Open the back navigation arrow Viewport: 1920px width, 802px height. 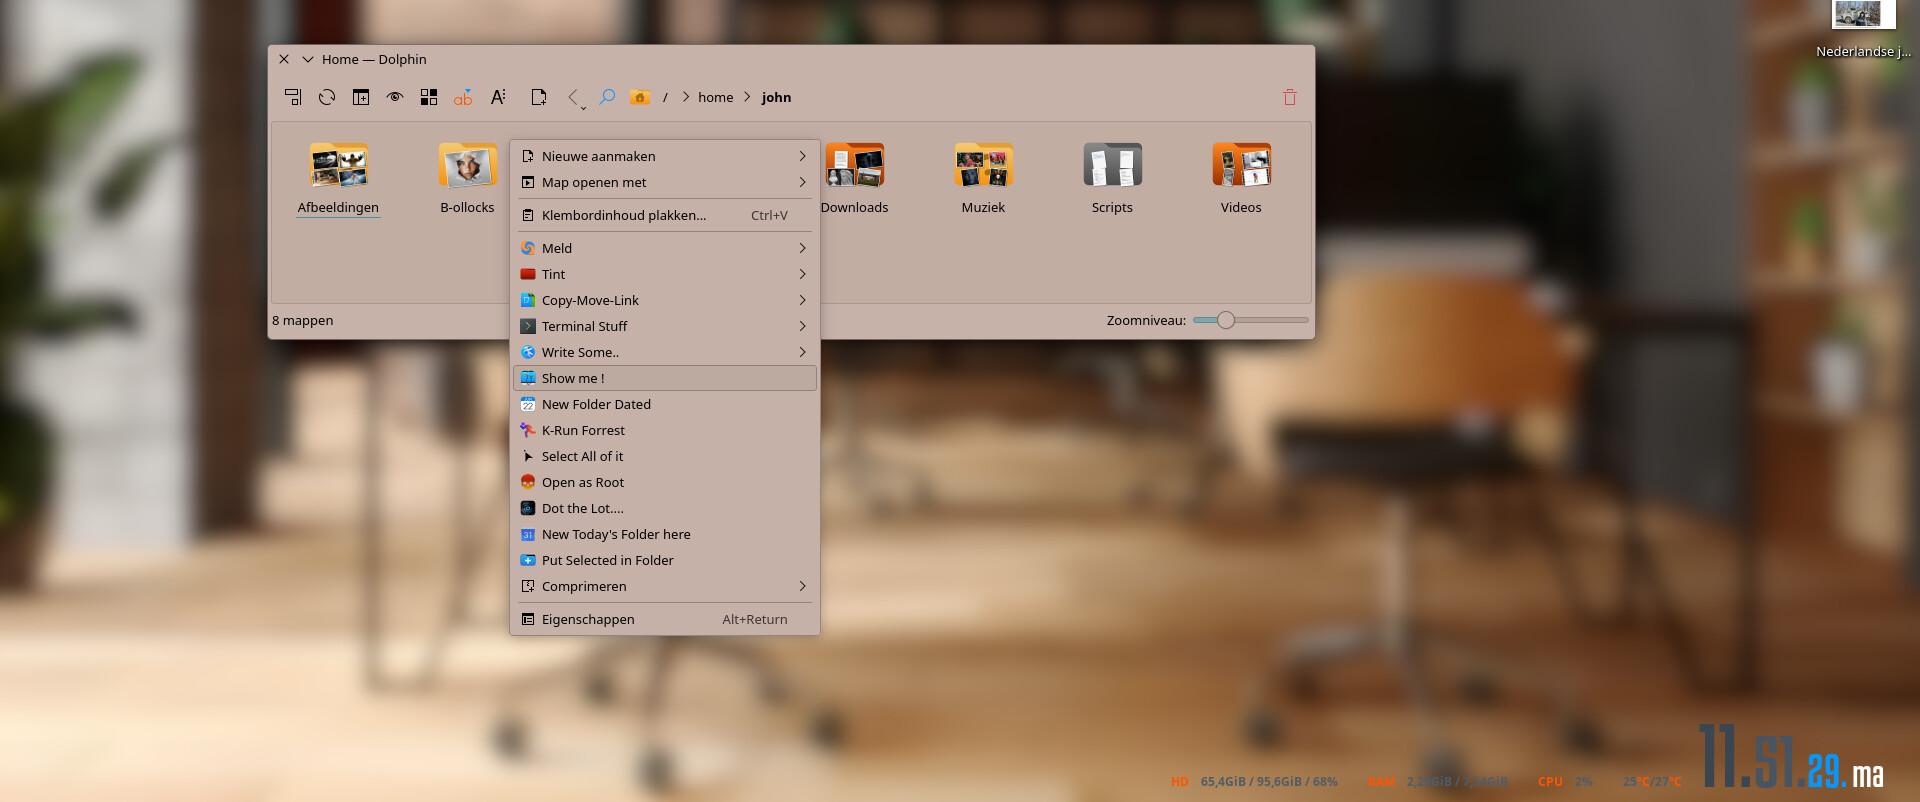click(x=573, y=97)
